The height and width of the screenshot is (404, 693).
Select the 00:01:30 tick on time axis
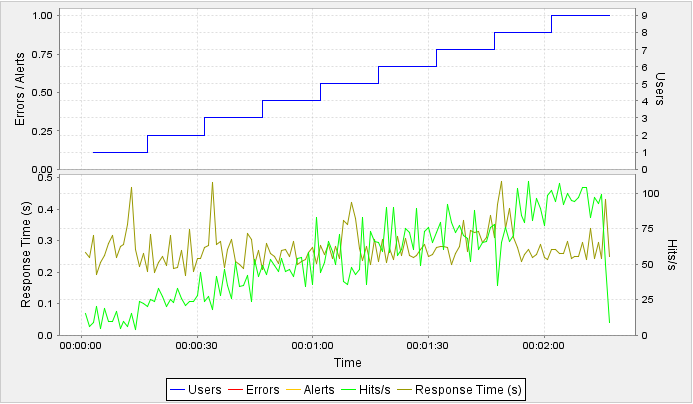point(428,346)
